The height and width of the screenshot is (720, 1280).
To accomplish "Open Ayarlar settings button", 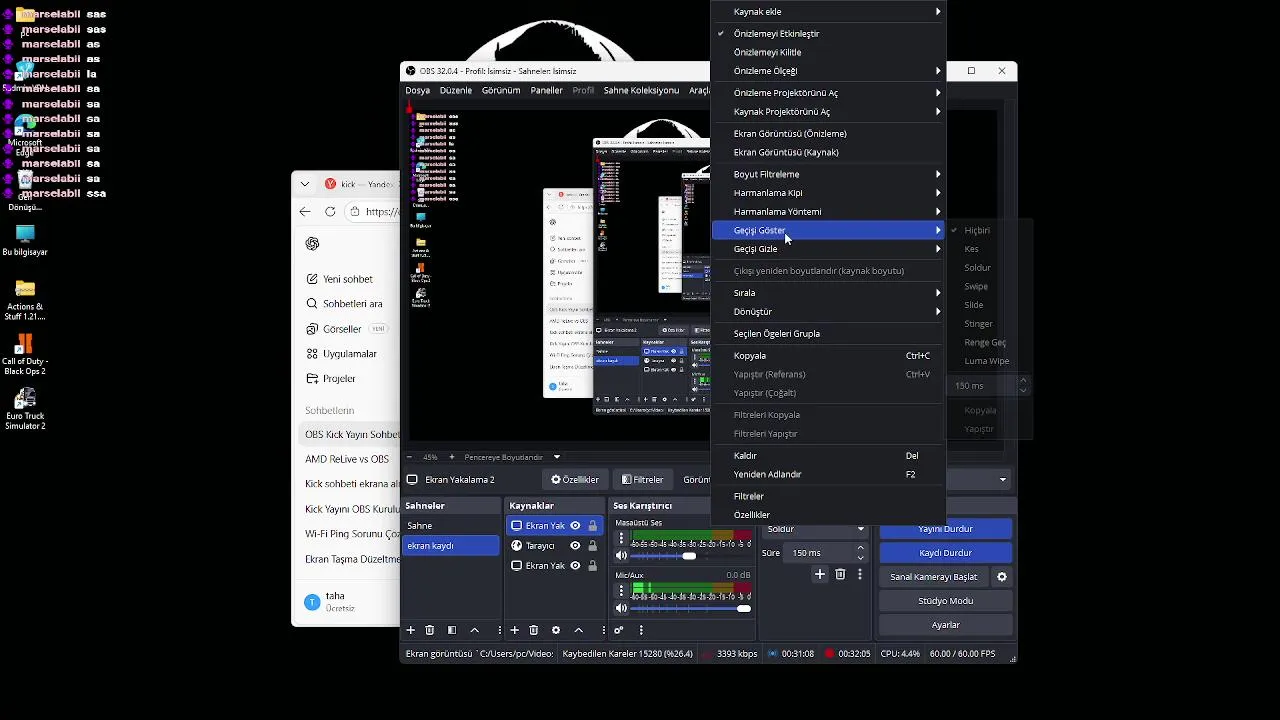I will (x=945, y=625).
